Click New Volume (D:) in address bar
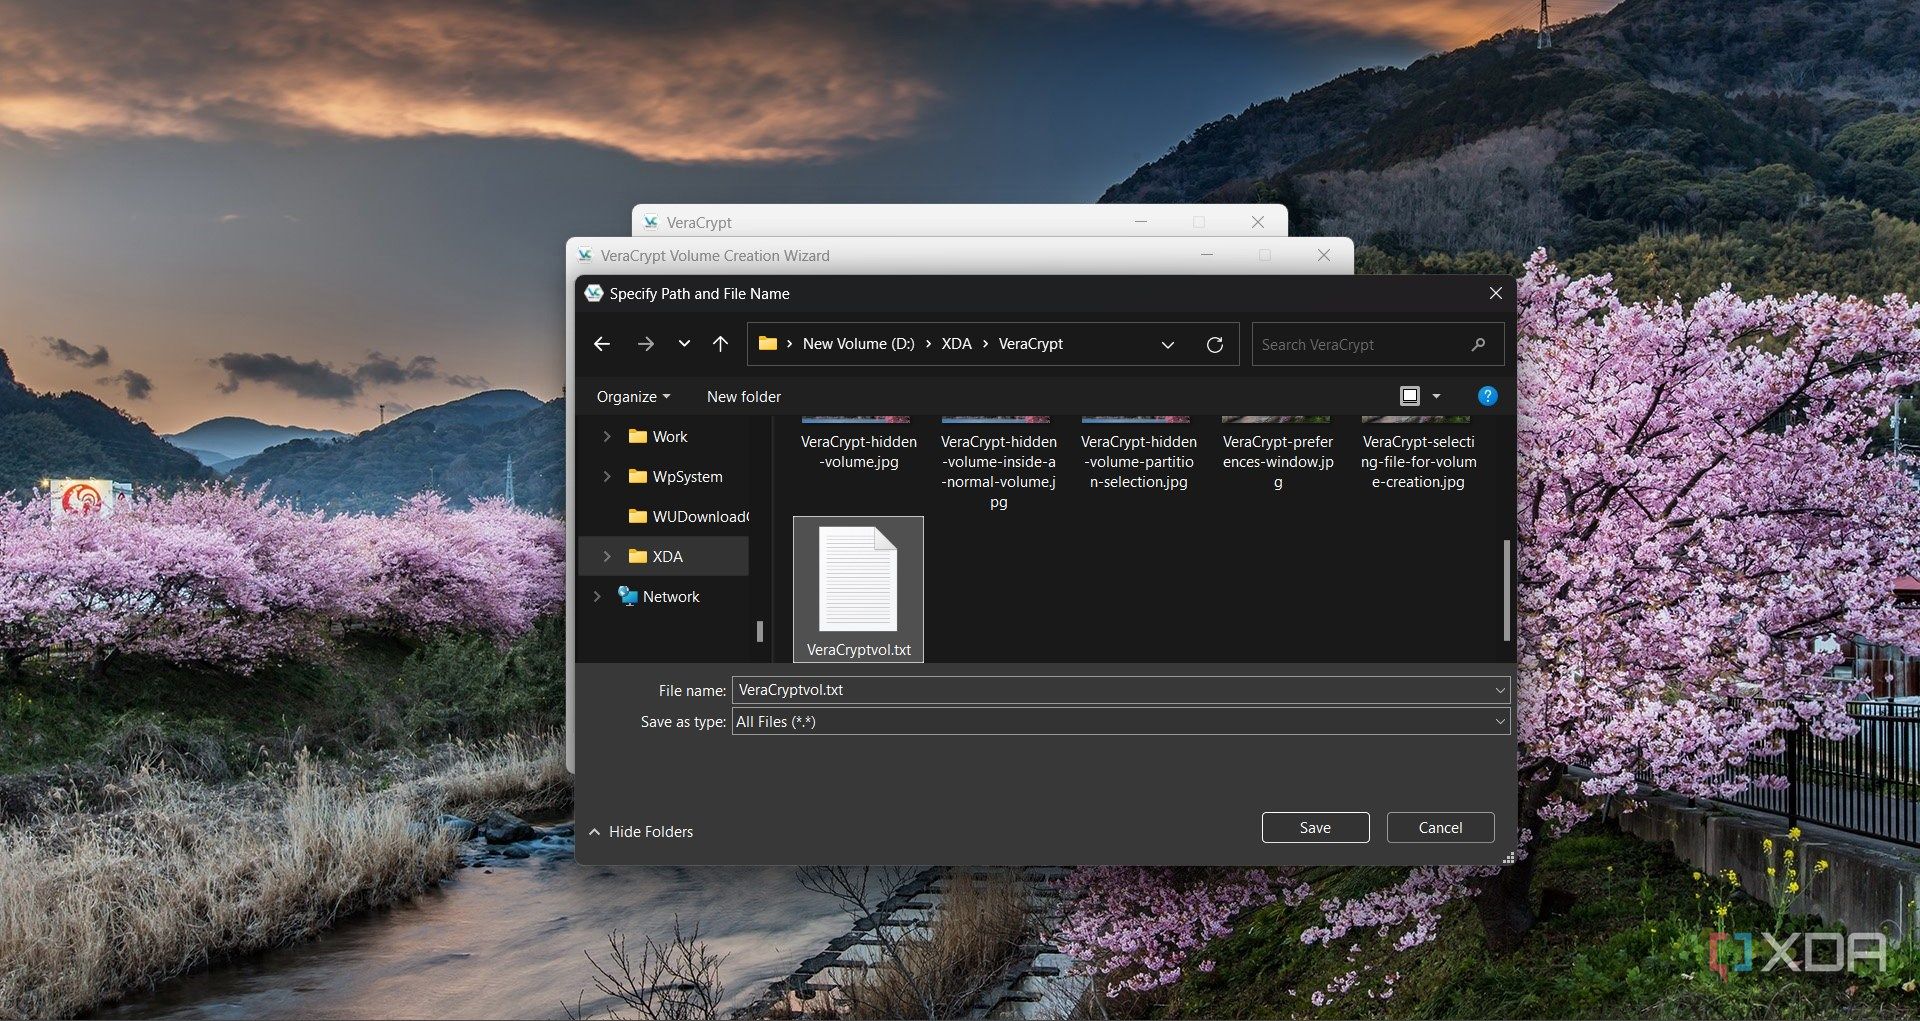The width and height of the screenshot is (1920, 1021). pyautogui.click(x=858, y=344)
